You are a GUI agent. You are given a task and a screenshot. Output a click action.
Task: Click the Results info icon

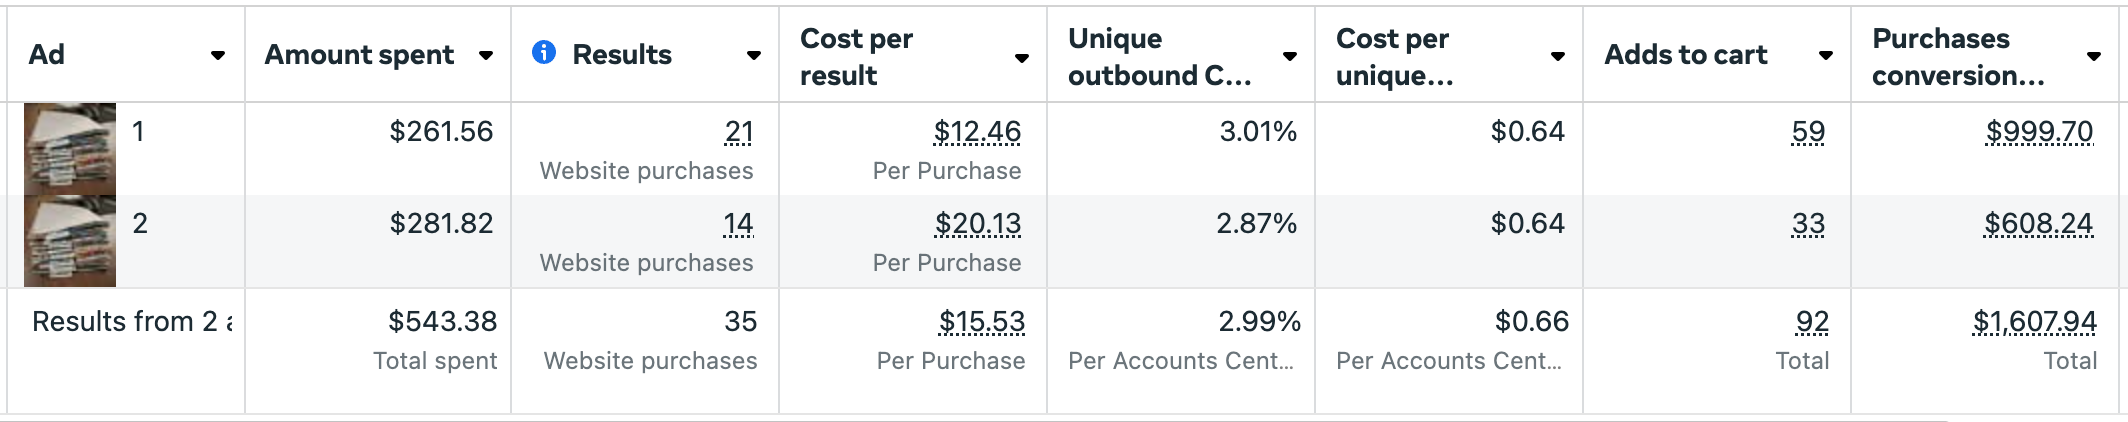(x=544, y=52)
